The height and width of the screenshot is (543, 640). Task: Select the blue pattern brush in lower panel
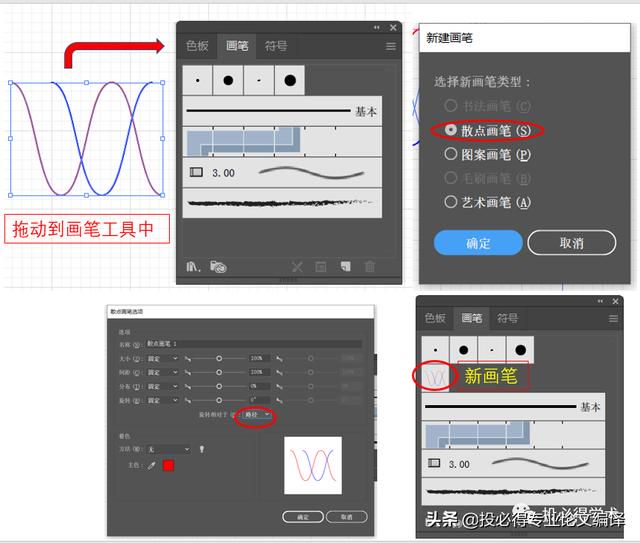tap(513, 435)
